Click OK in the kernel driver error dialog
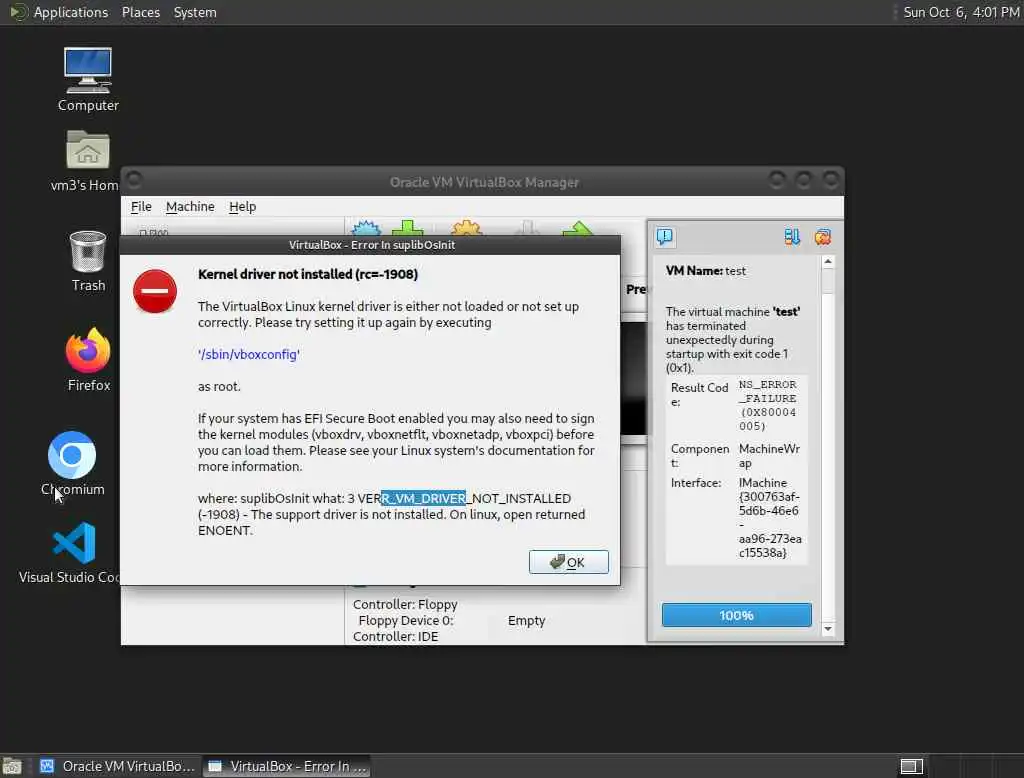This screenshot has width=1024, height=778. [569, 562]
